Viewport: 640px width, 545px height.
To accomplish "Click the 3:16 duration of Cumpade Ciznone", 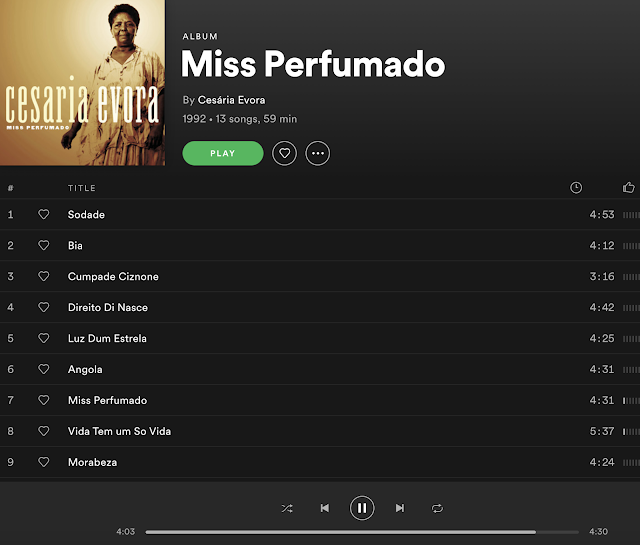I will 602,277.
